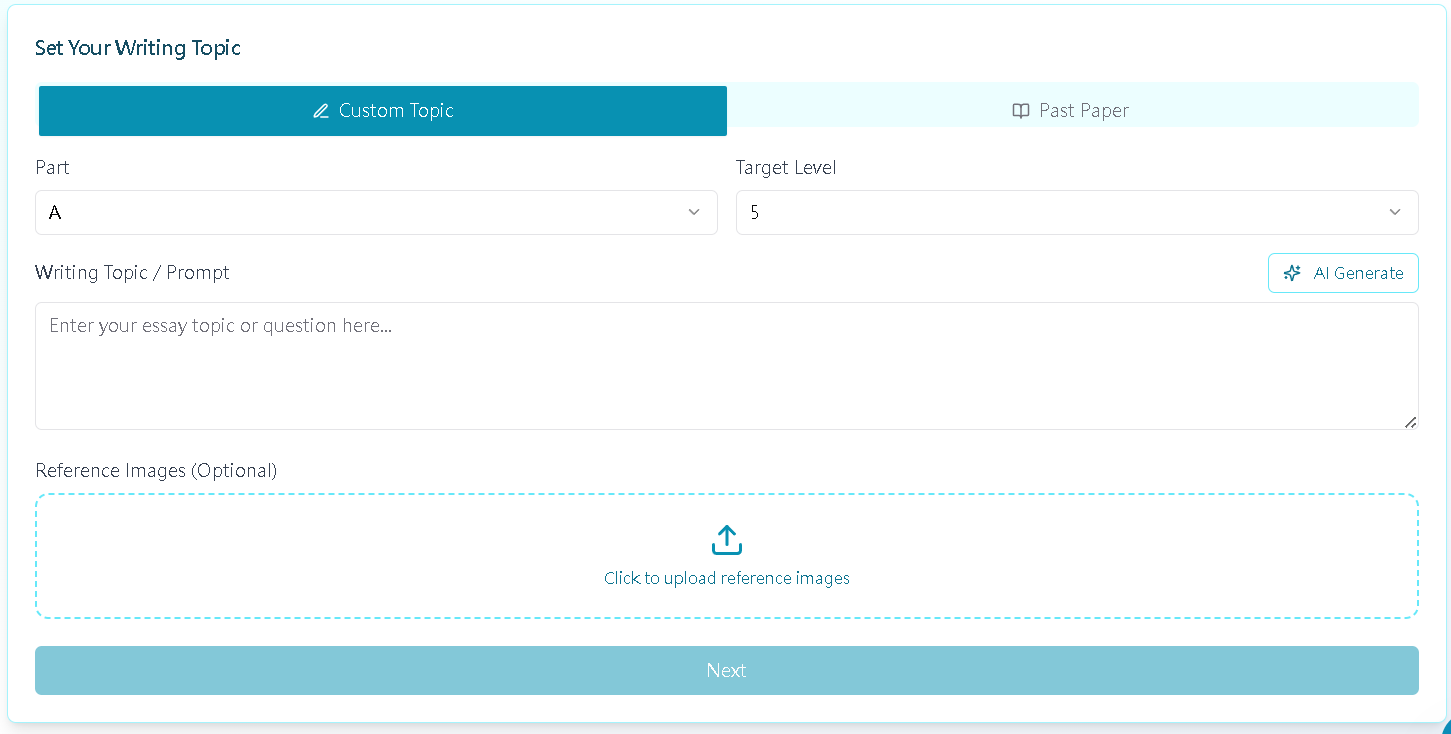Click the AI Generate button

coord(1343,273)
